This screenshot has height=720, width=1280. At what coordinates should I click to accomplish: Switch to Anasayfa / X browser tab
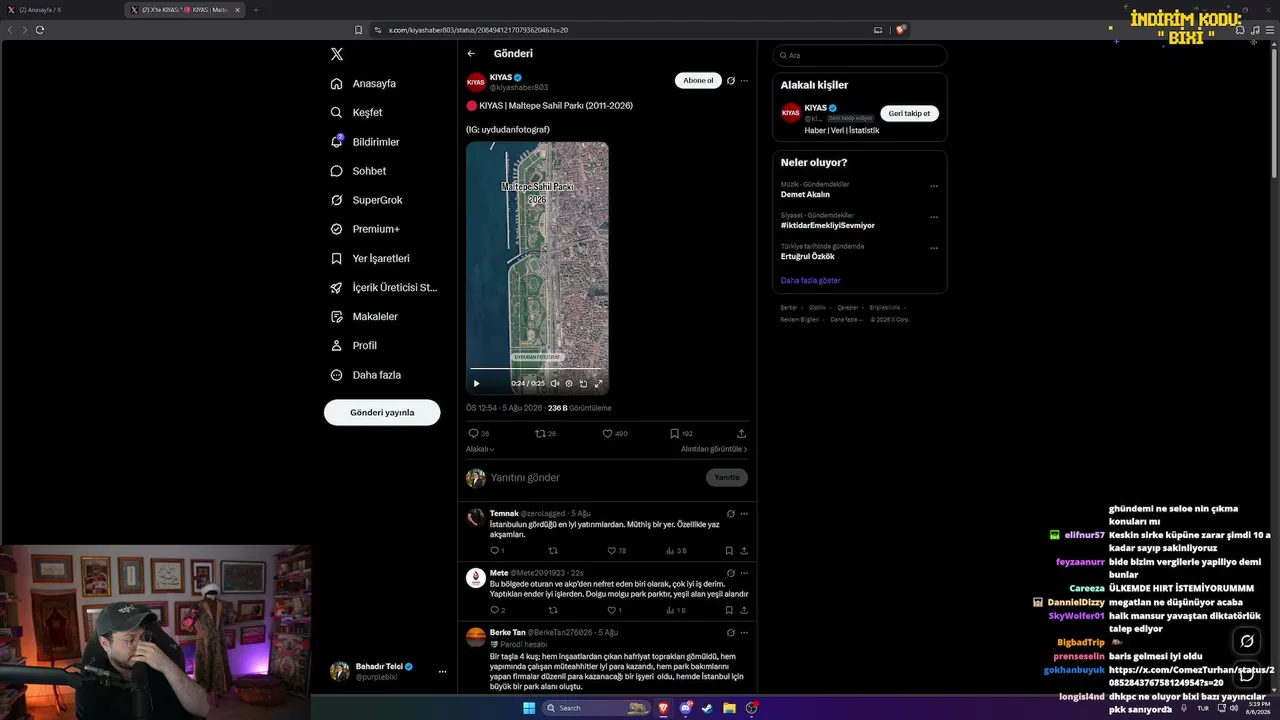pyautogui.click(x=60, y=10)
